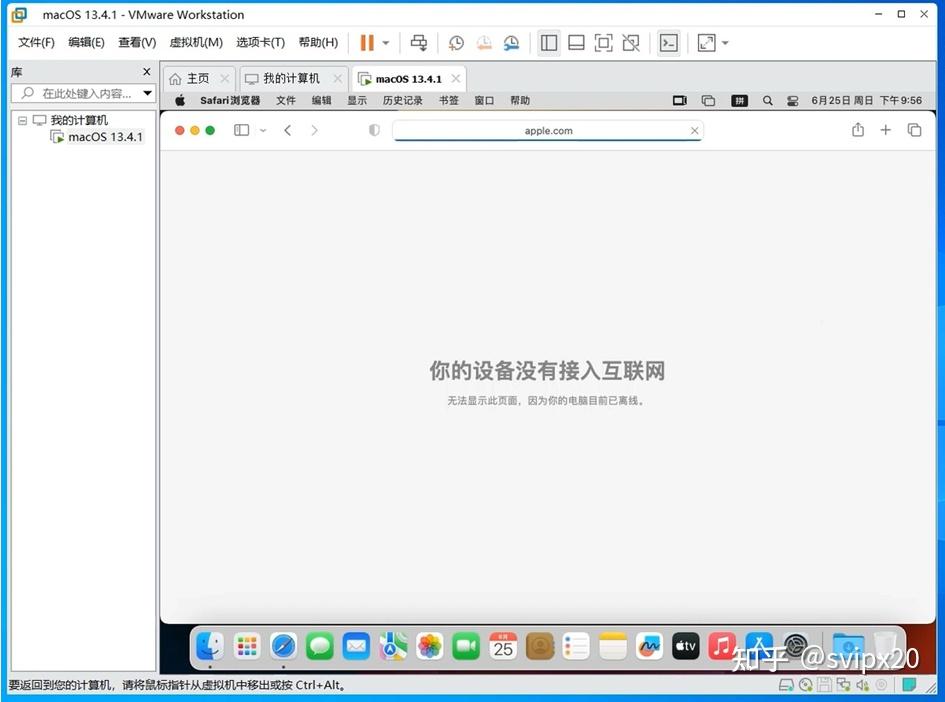The height and width of the screenshot is (702, 945).
Task: Open FaceTime from the Dock
Action: (x=466, y=647)
